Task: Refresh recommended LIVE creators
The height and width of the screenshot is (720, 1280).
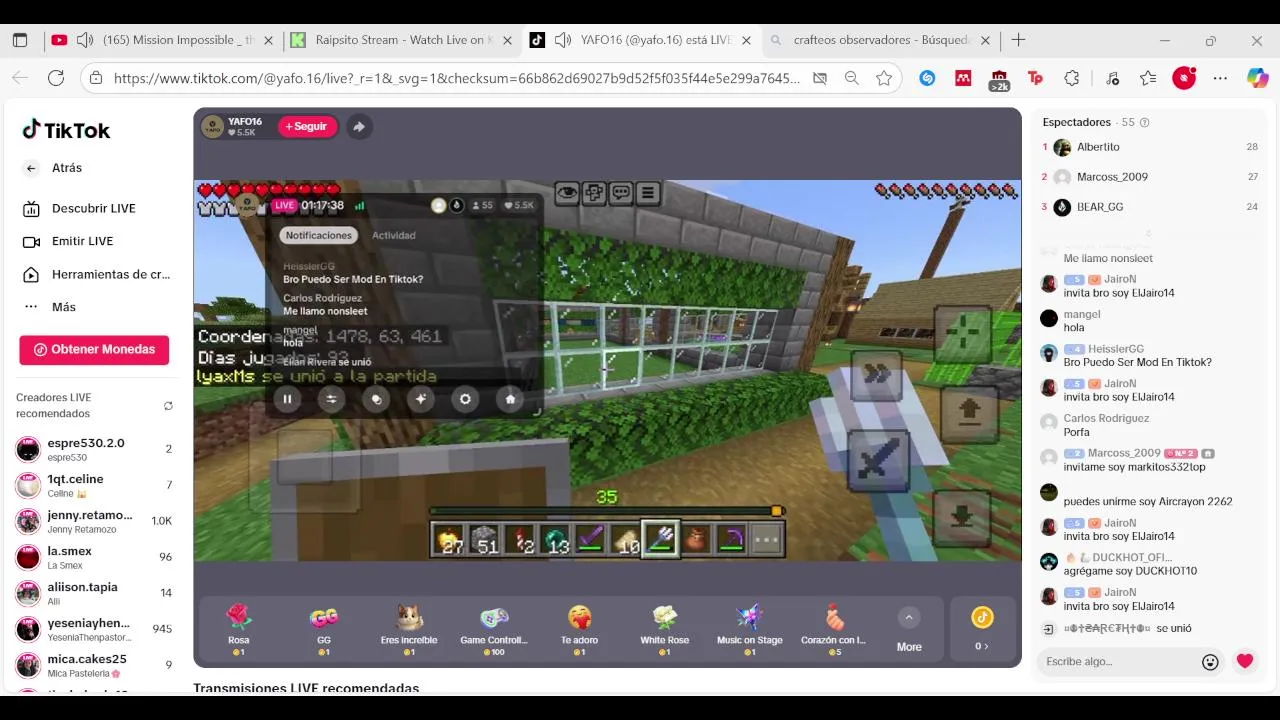Action: click(168, 406)
